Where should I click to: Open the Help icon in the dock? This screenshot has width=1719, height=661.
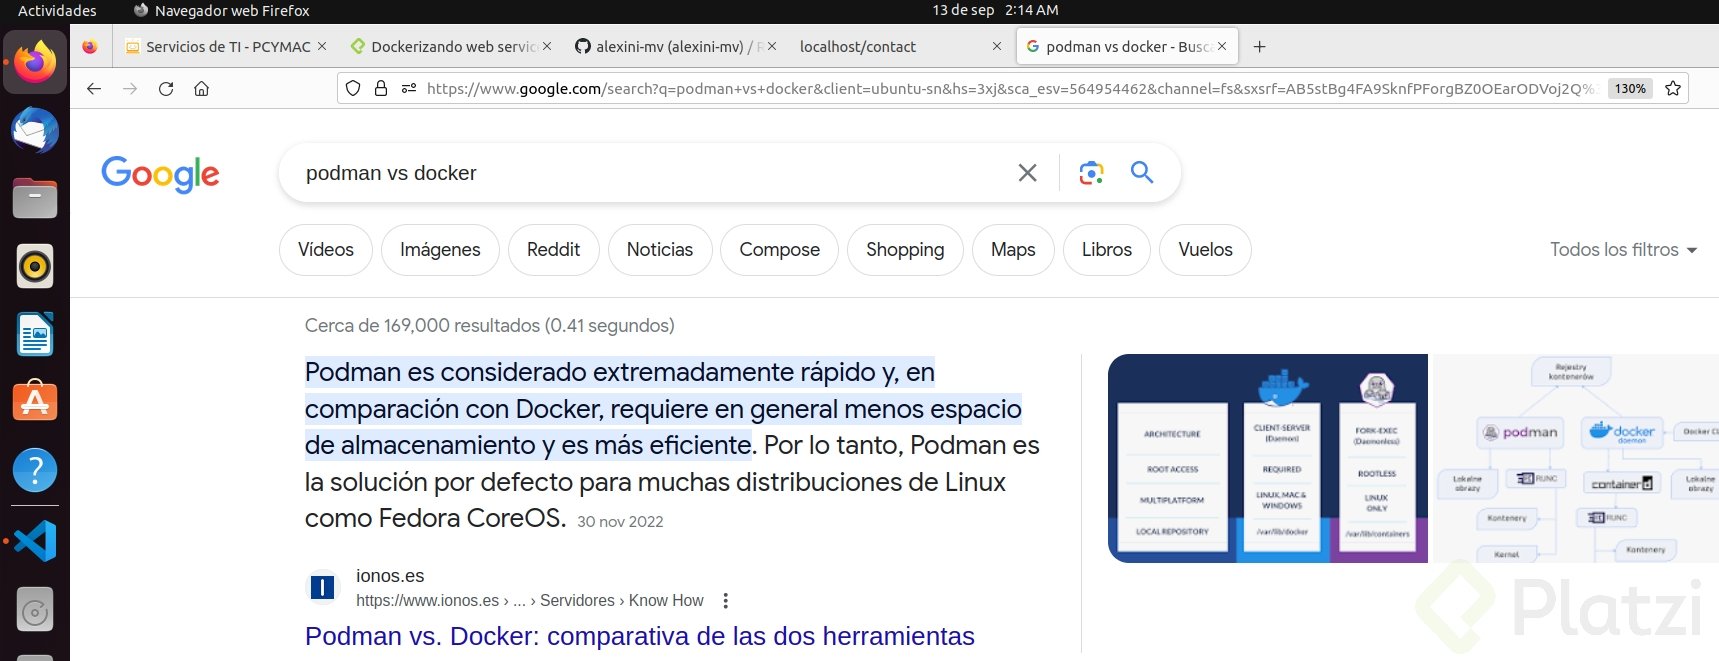[x=35, y=470]
